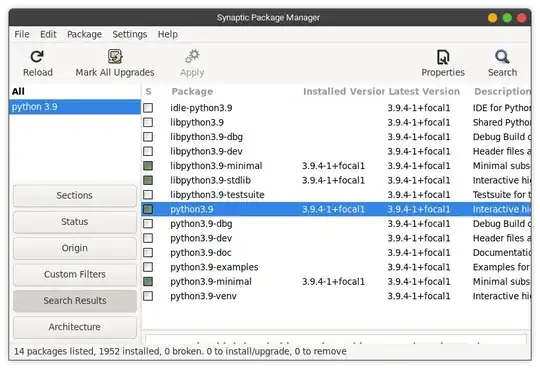540x369 pixels.
Task: Click the Reload toolbar icon
Action: 37,57
